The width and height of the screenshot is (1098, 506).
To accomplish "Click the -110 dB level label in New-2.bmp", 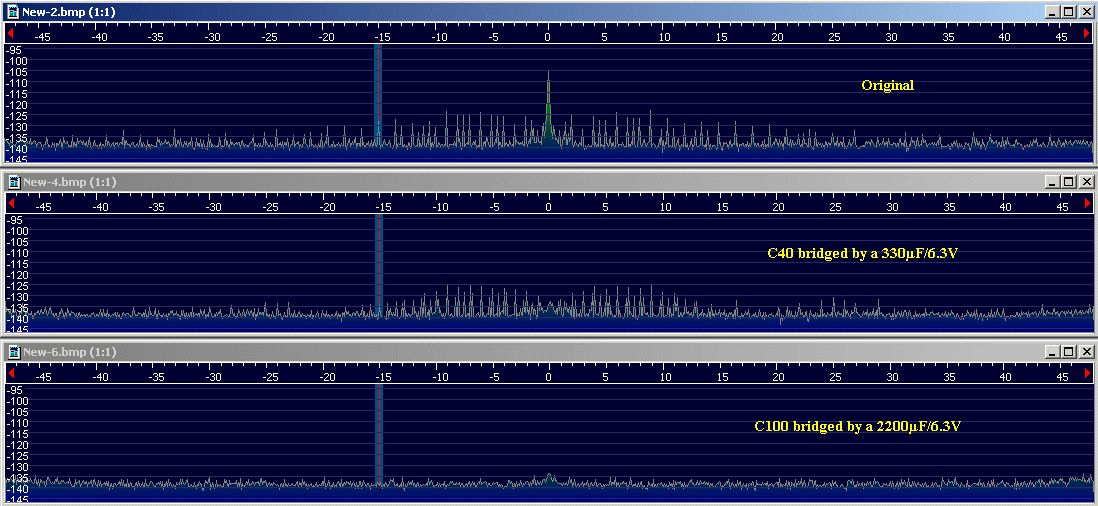I will 16,83.
